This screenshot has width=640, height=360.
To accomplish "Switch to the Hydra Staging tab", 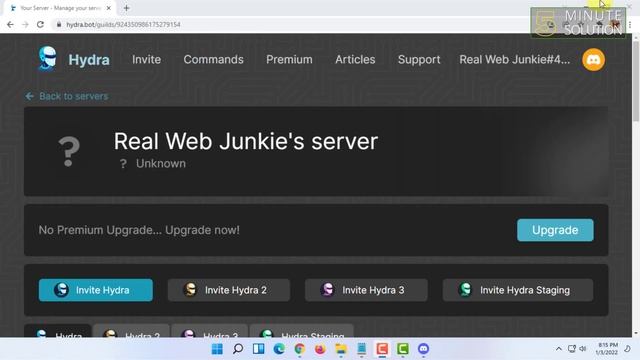I will pyautogui.click(x=302, y=331).
